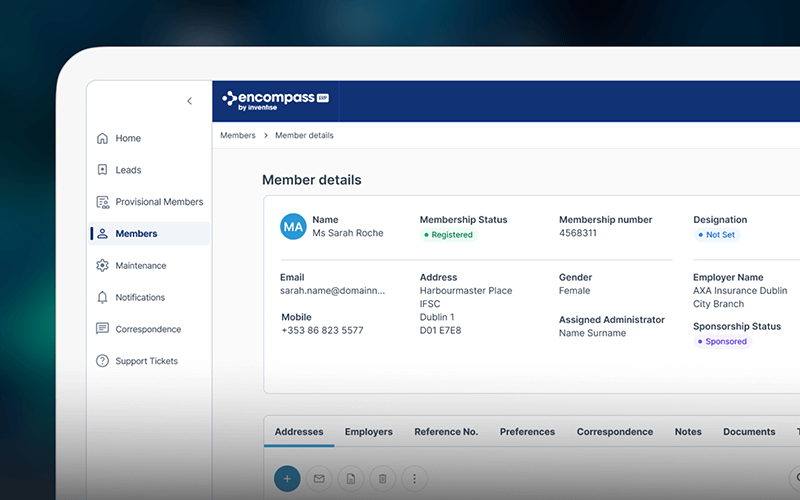The image size is (800, 500).
Task: Click the Home icon in the sidebar
Action: (102, 138)
